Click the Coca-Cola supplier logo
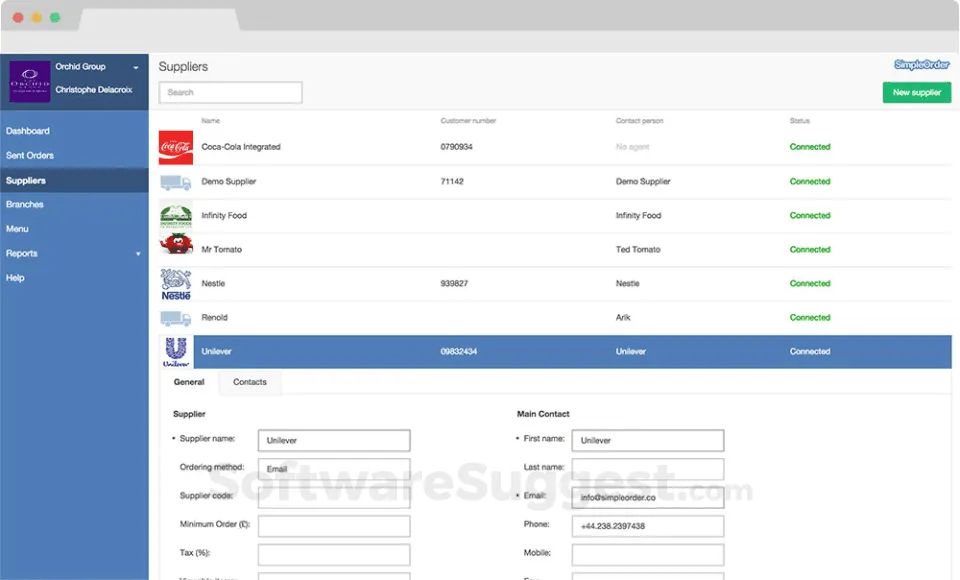 point(174,146)
